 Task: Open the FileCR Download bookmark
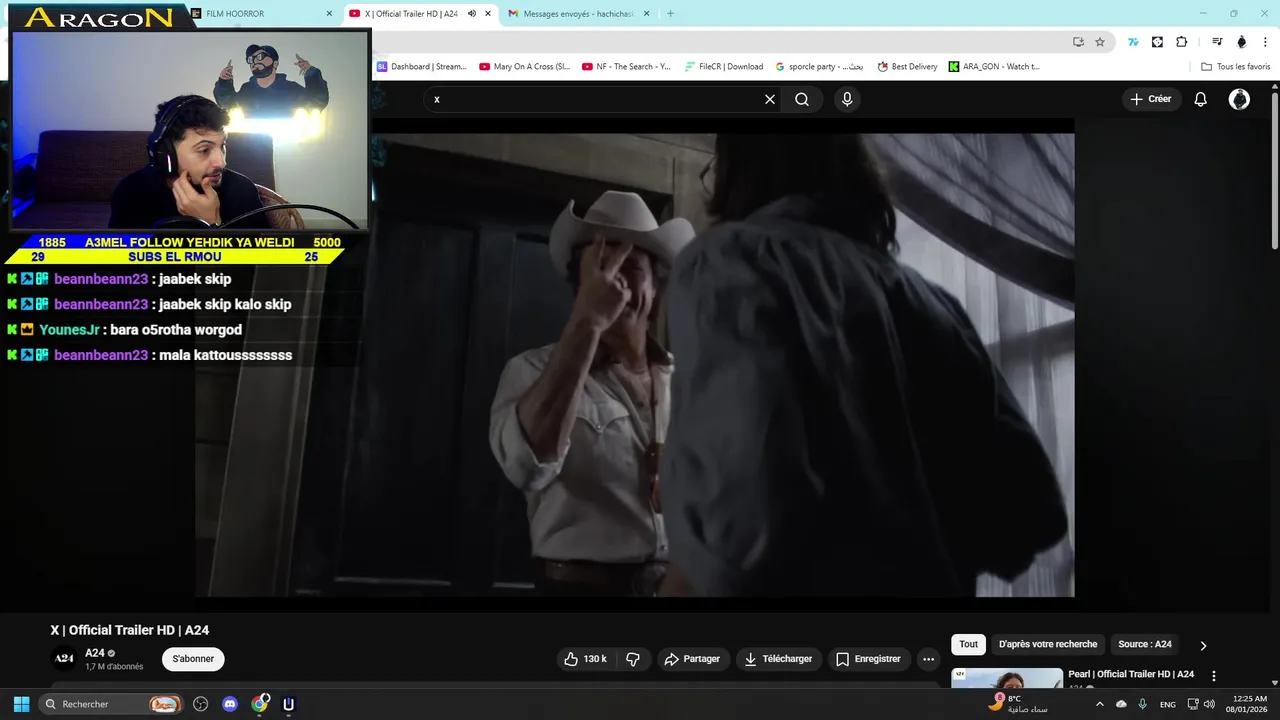(x=724, y=67)
